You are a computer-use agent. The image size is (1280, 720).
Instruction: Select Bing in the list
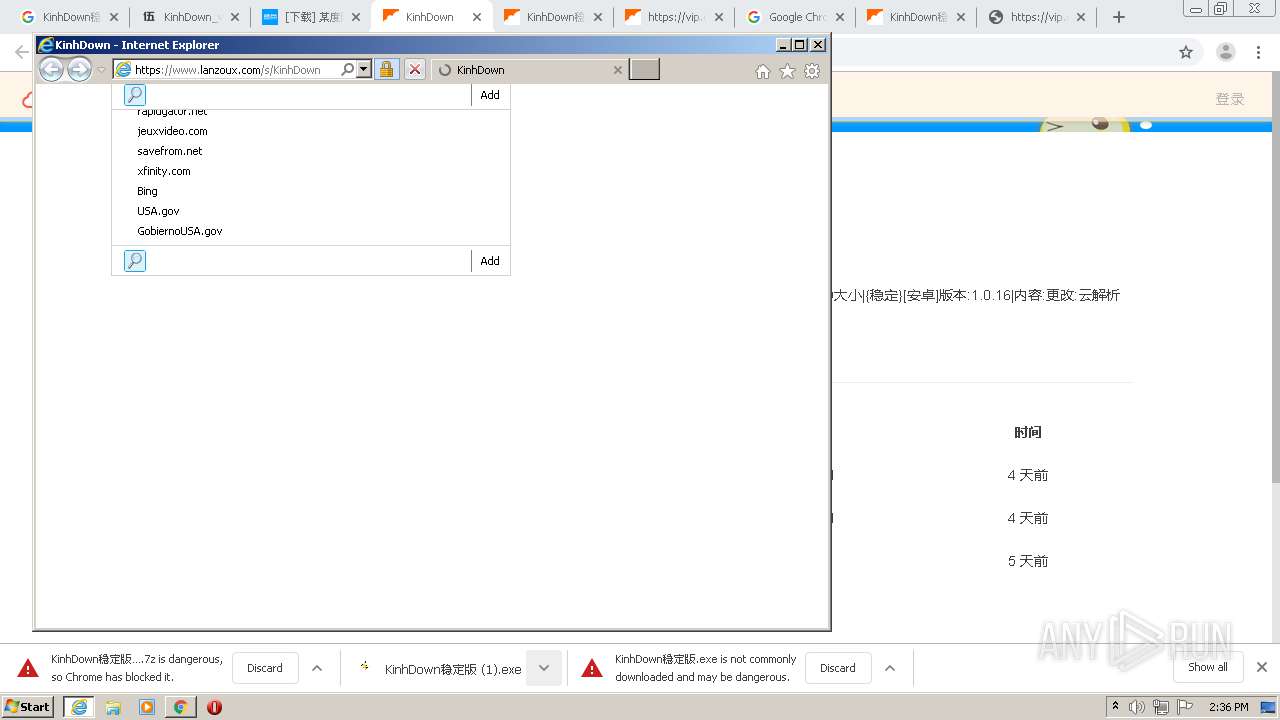[147, 191]
